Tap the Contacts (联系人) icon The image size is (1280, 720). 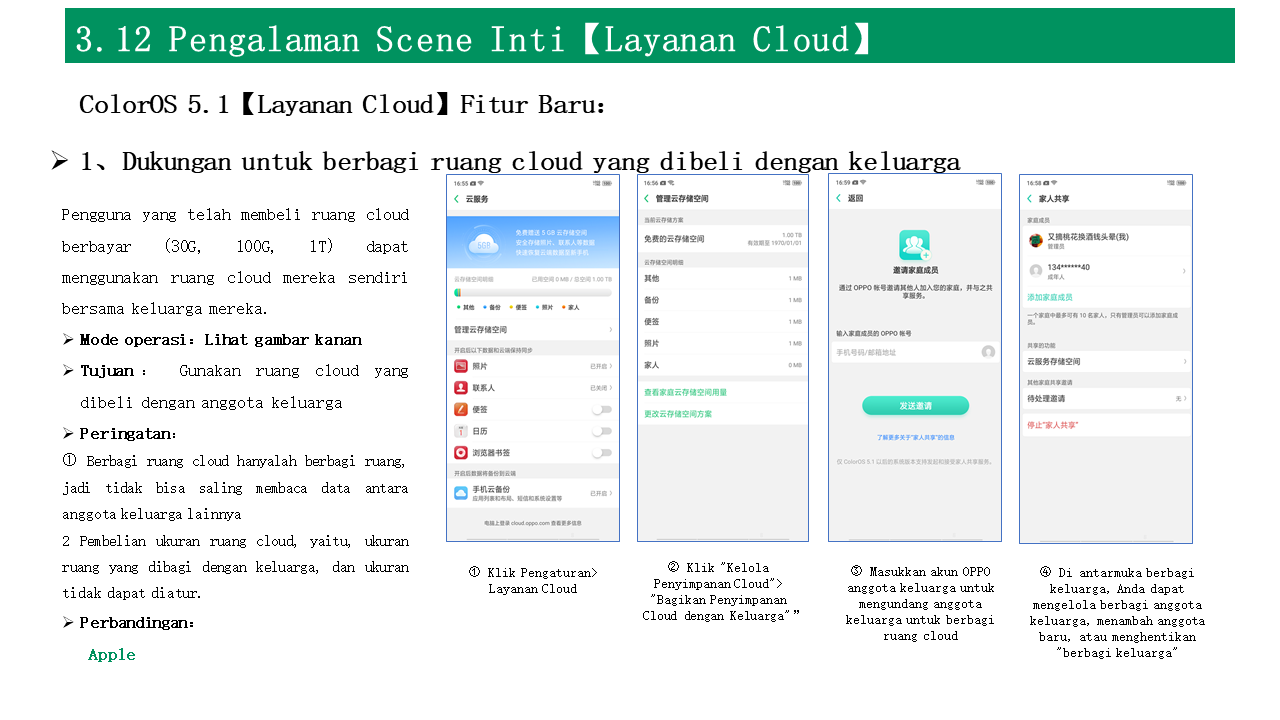[461, 388]
